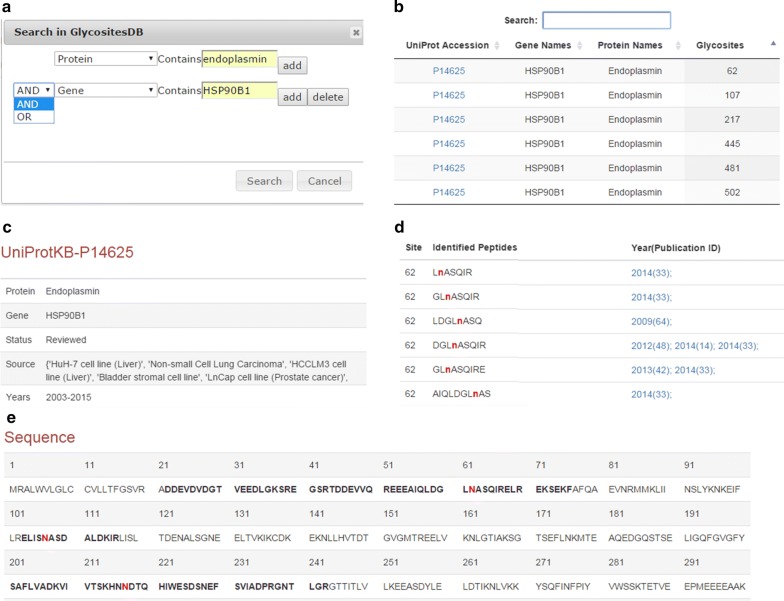Click the table Search input box
Viewport: 784px width, 601px height.
[606, 20]
